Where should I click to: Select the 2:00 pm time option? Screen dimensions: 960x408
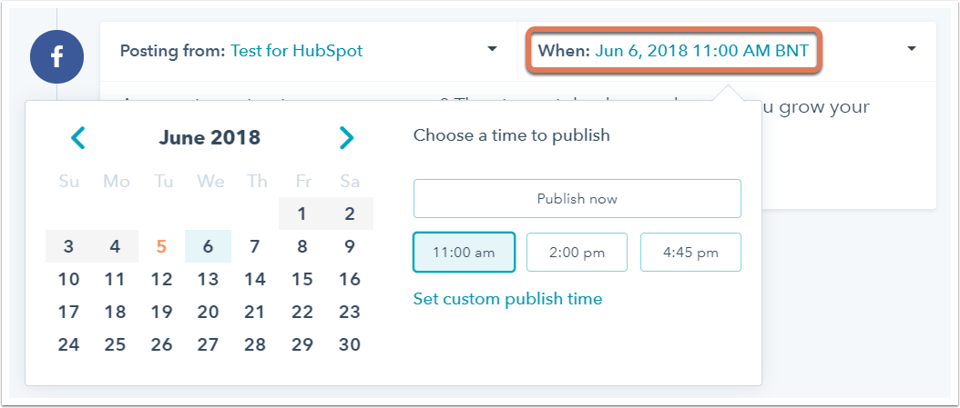click(577, 252)
